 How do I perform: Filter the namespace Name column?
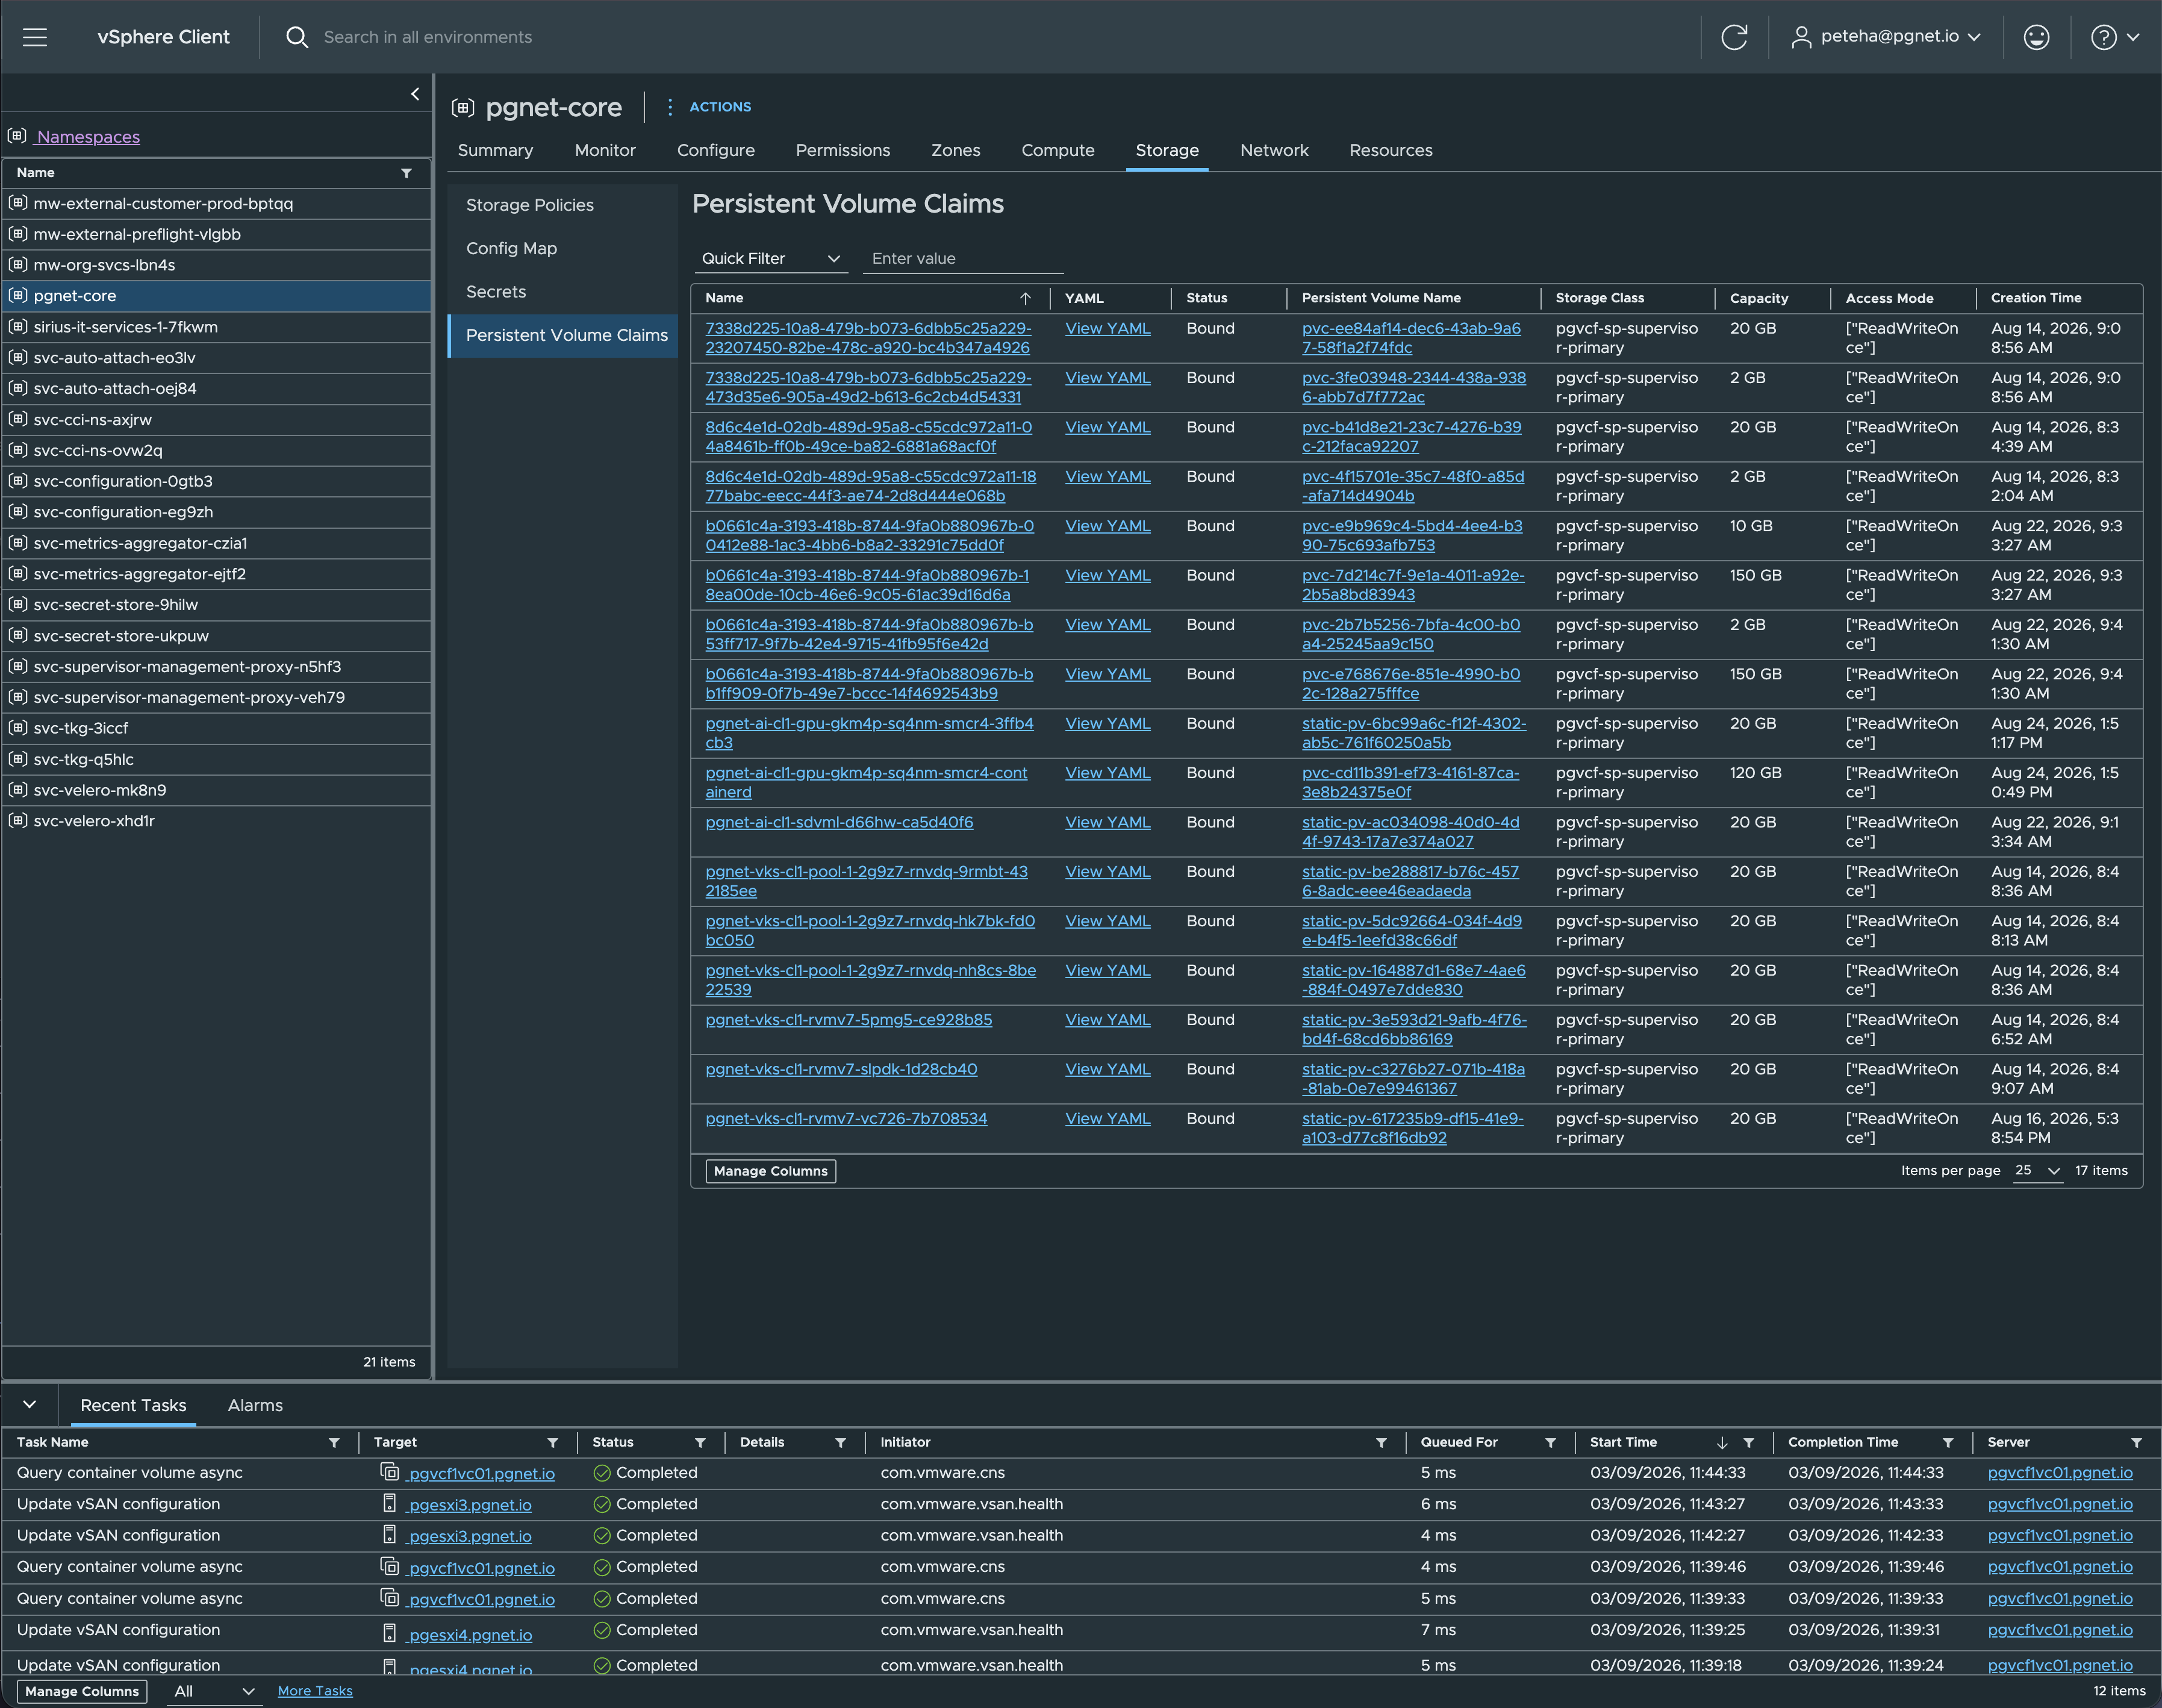pyautogui.click(x=406, y=173)
